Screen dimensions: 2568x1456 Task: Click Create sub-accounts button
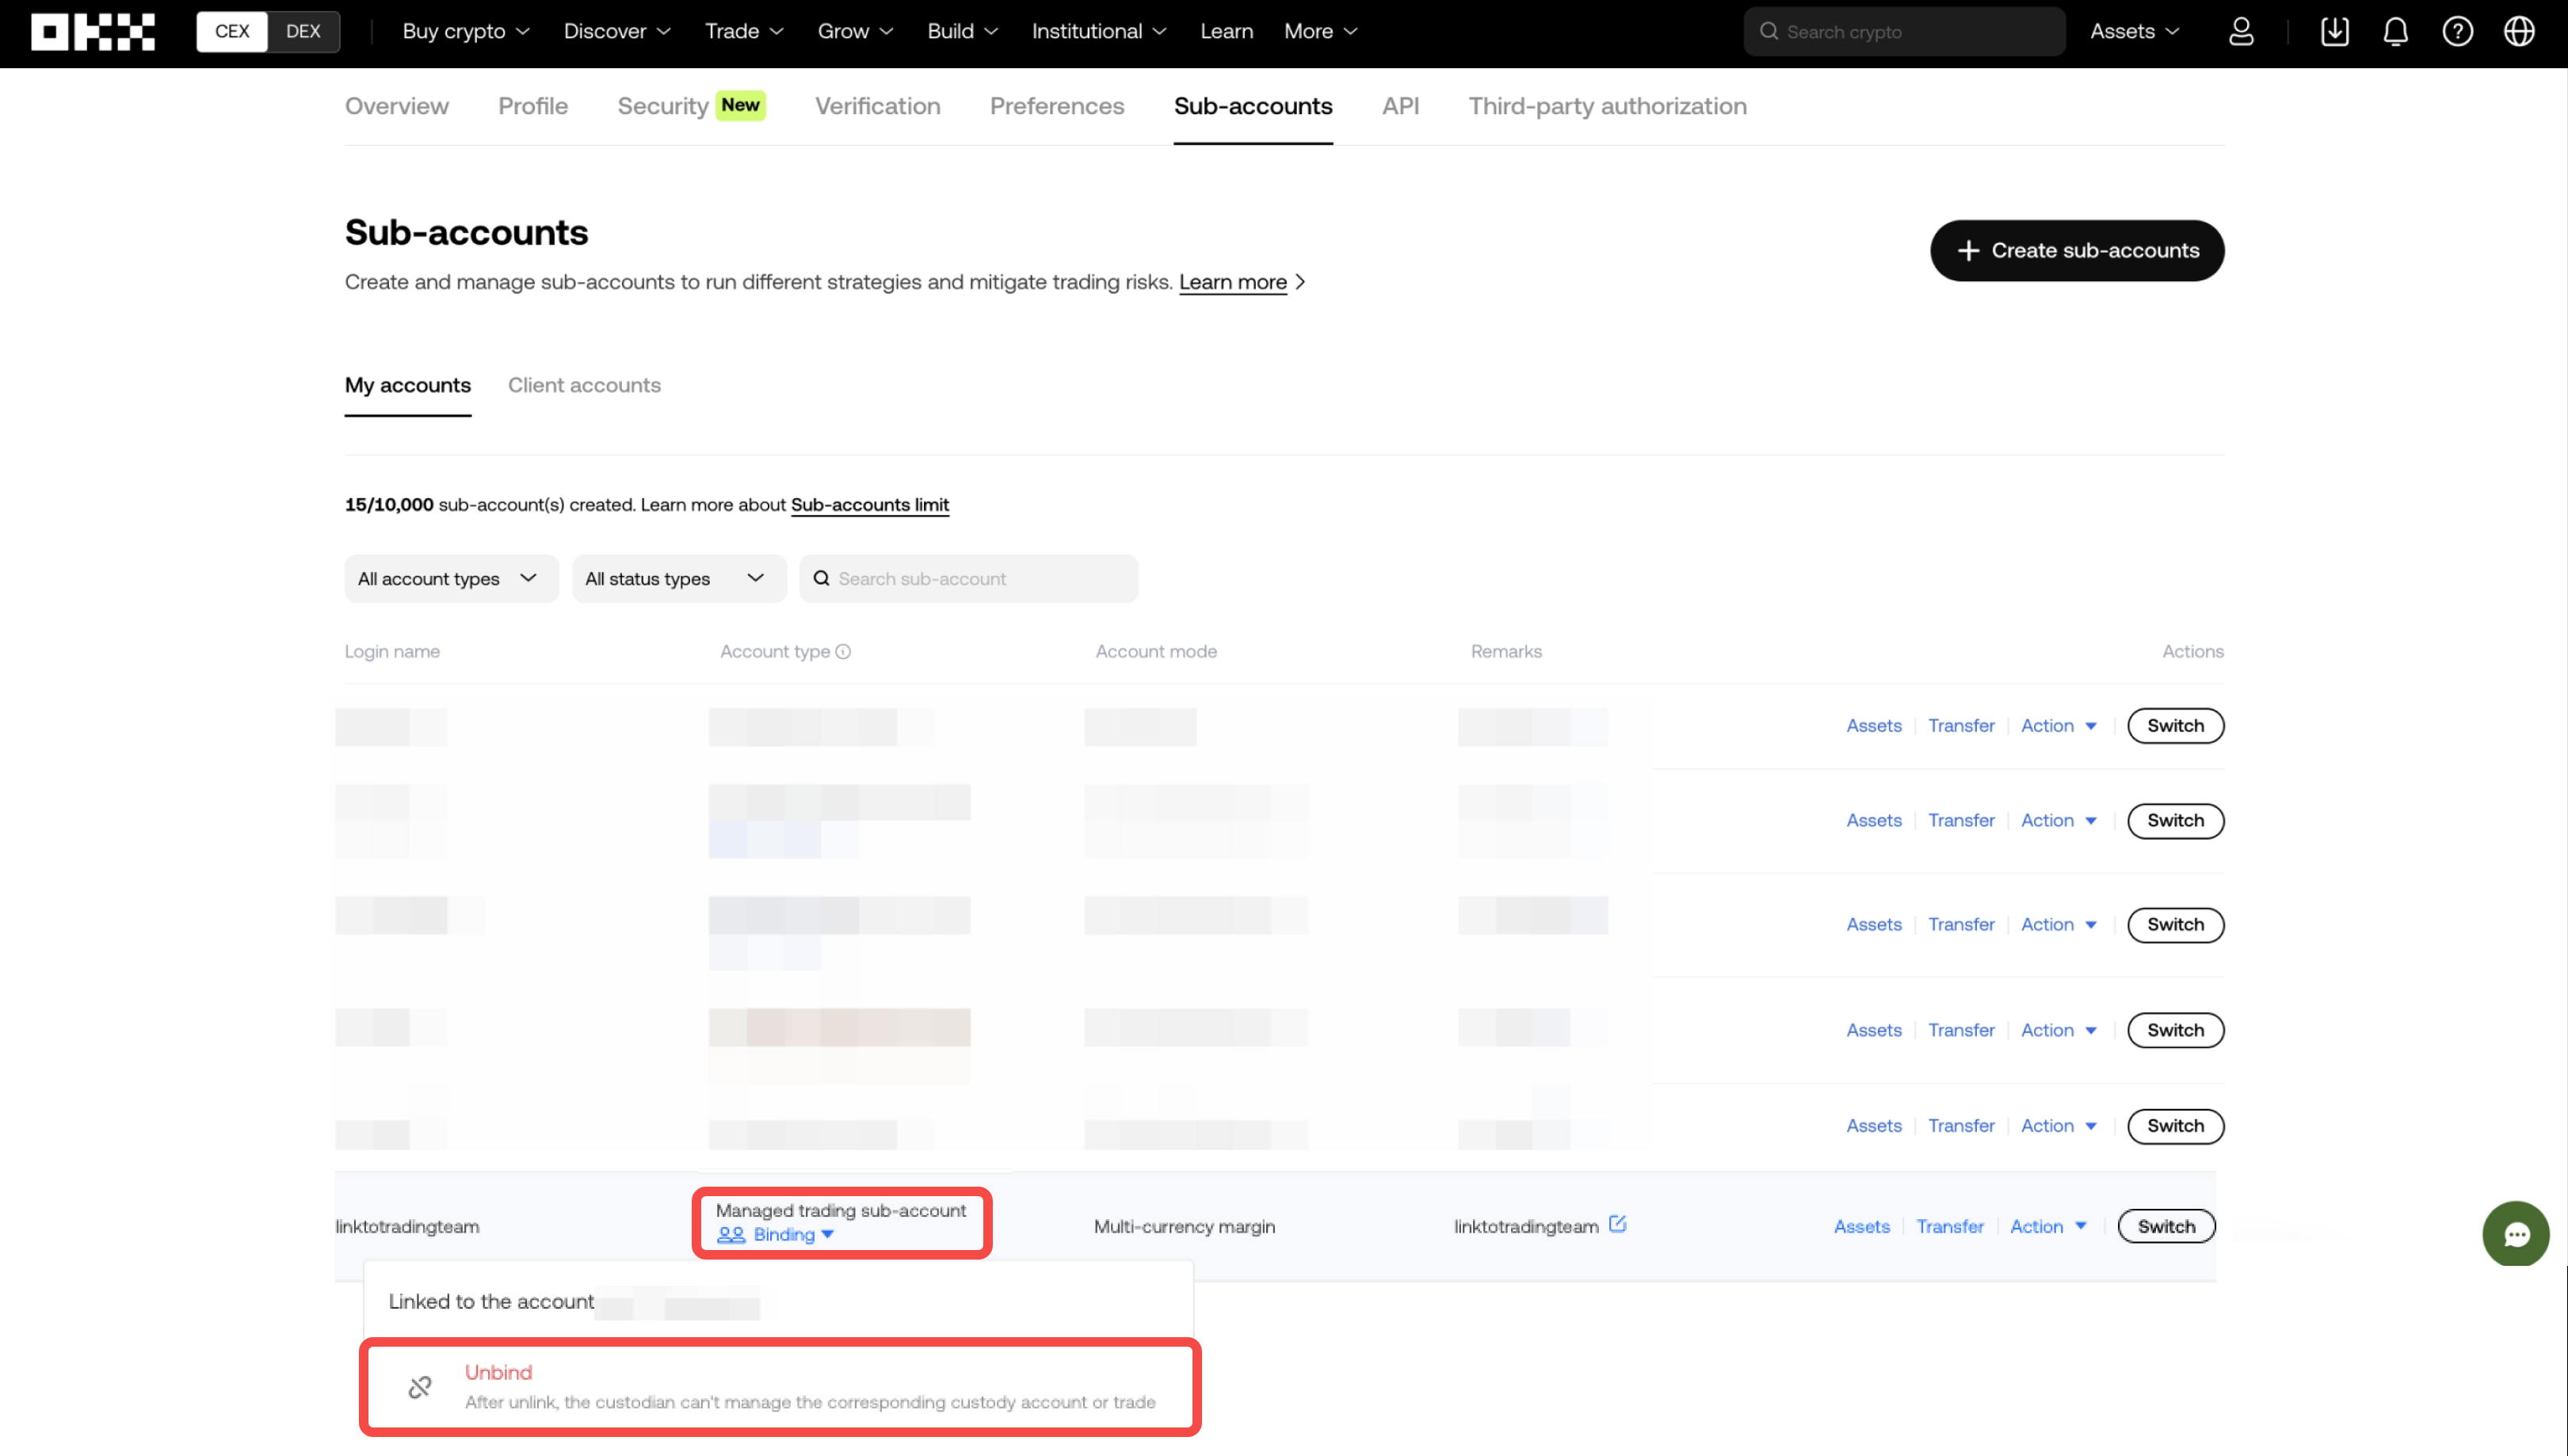(2076, 251)
